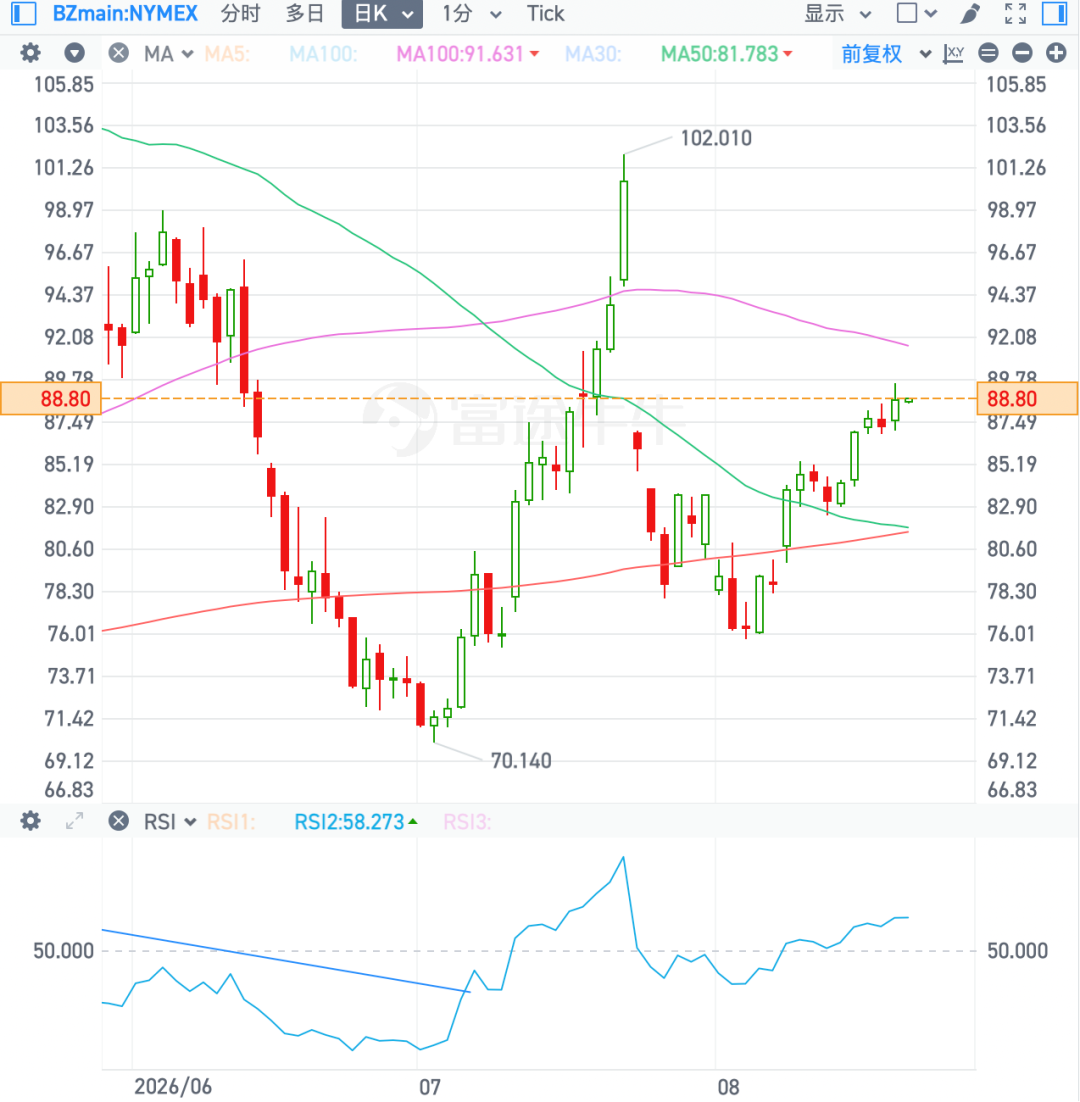This screenshot has height=1102, width=1080.
Task: Click the 08 month axis label
Action: pos(729,1087)
